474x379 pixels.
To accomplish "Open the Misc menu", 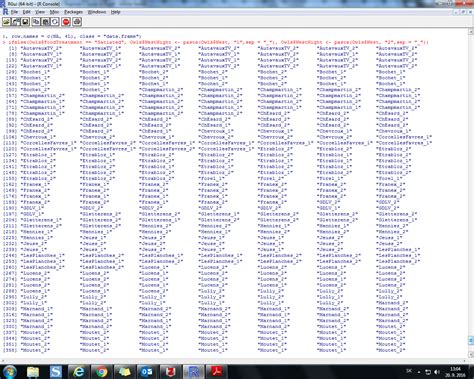I will click(54, 12).
